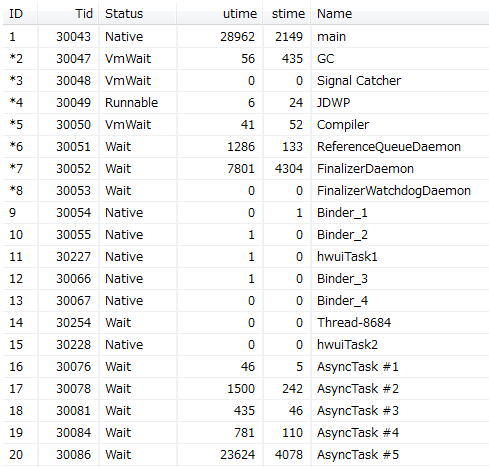Image resolution: width=489 pixels, height=467 pixels.
Task: Select the AsyncTask #5 row
Action: (x=246, y=454)
